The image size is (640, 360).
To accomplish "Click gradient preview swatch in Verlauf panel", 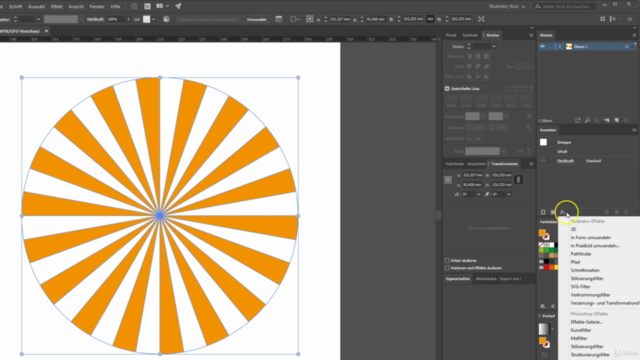I will click(544, 329).
